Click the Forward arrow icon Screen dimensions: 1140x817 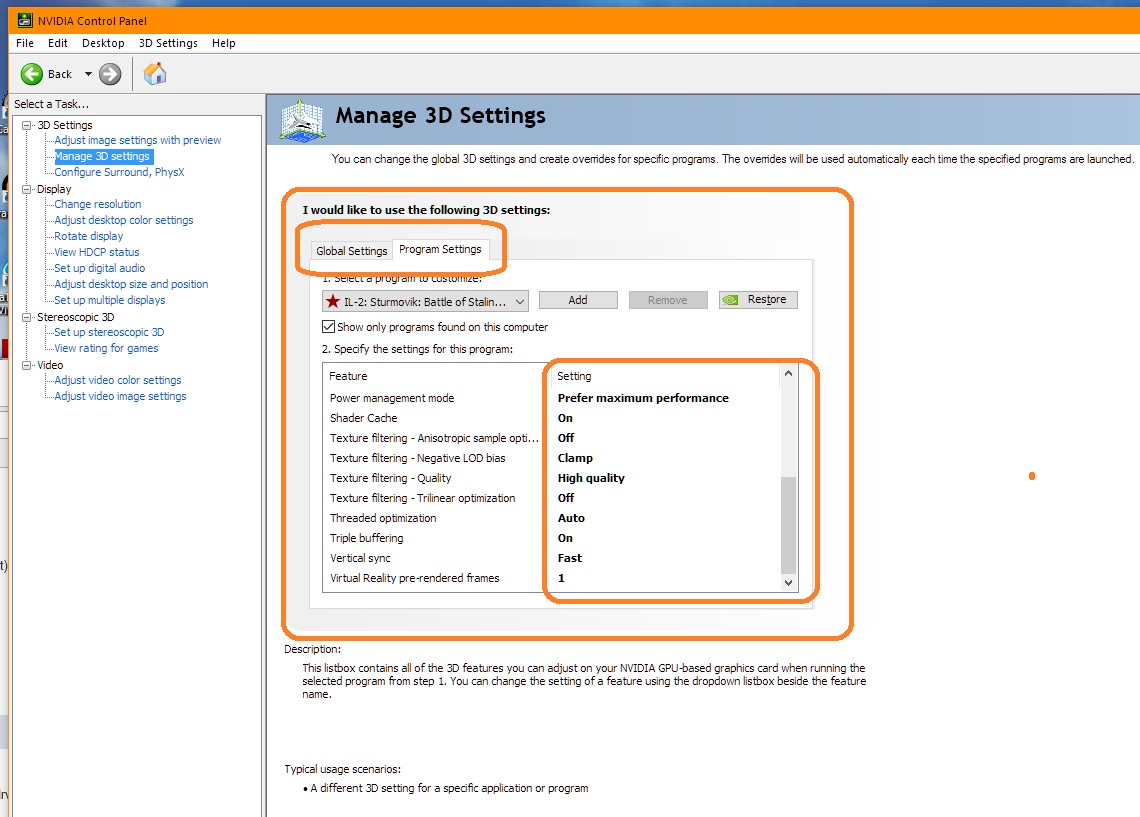[x=110, y=74]
